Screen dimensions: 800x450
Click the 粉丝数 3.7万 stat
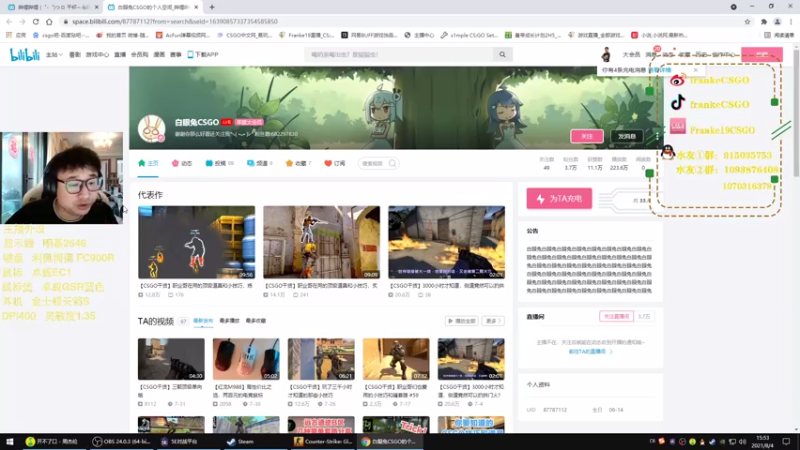point(570,163)
